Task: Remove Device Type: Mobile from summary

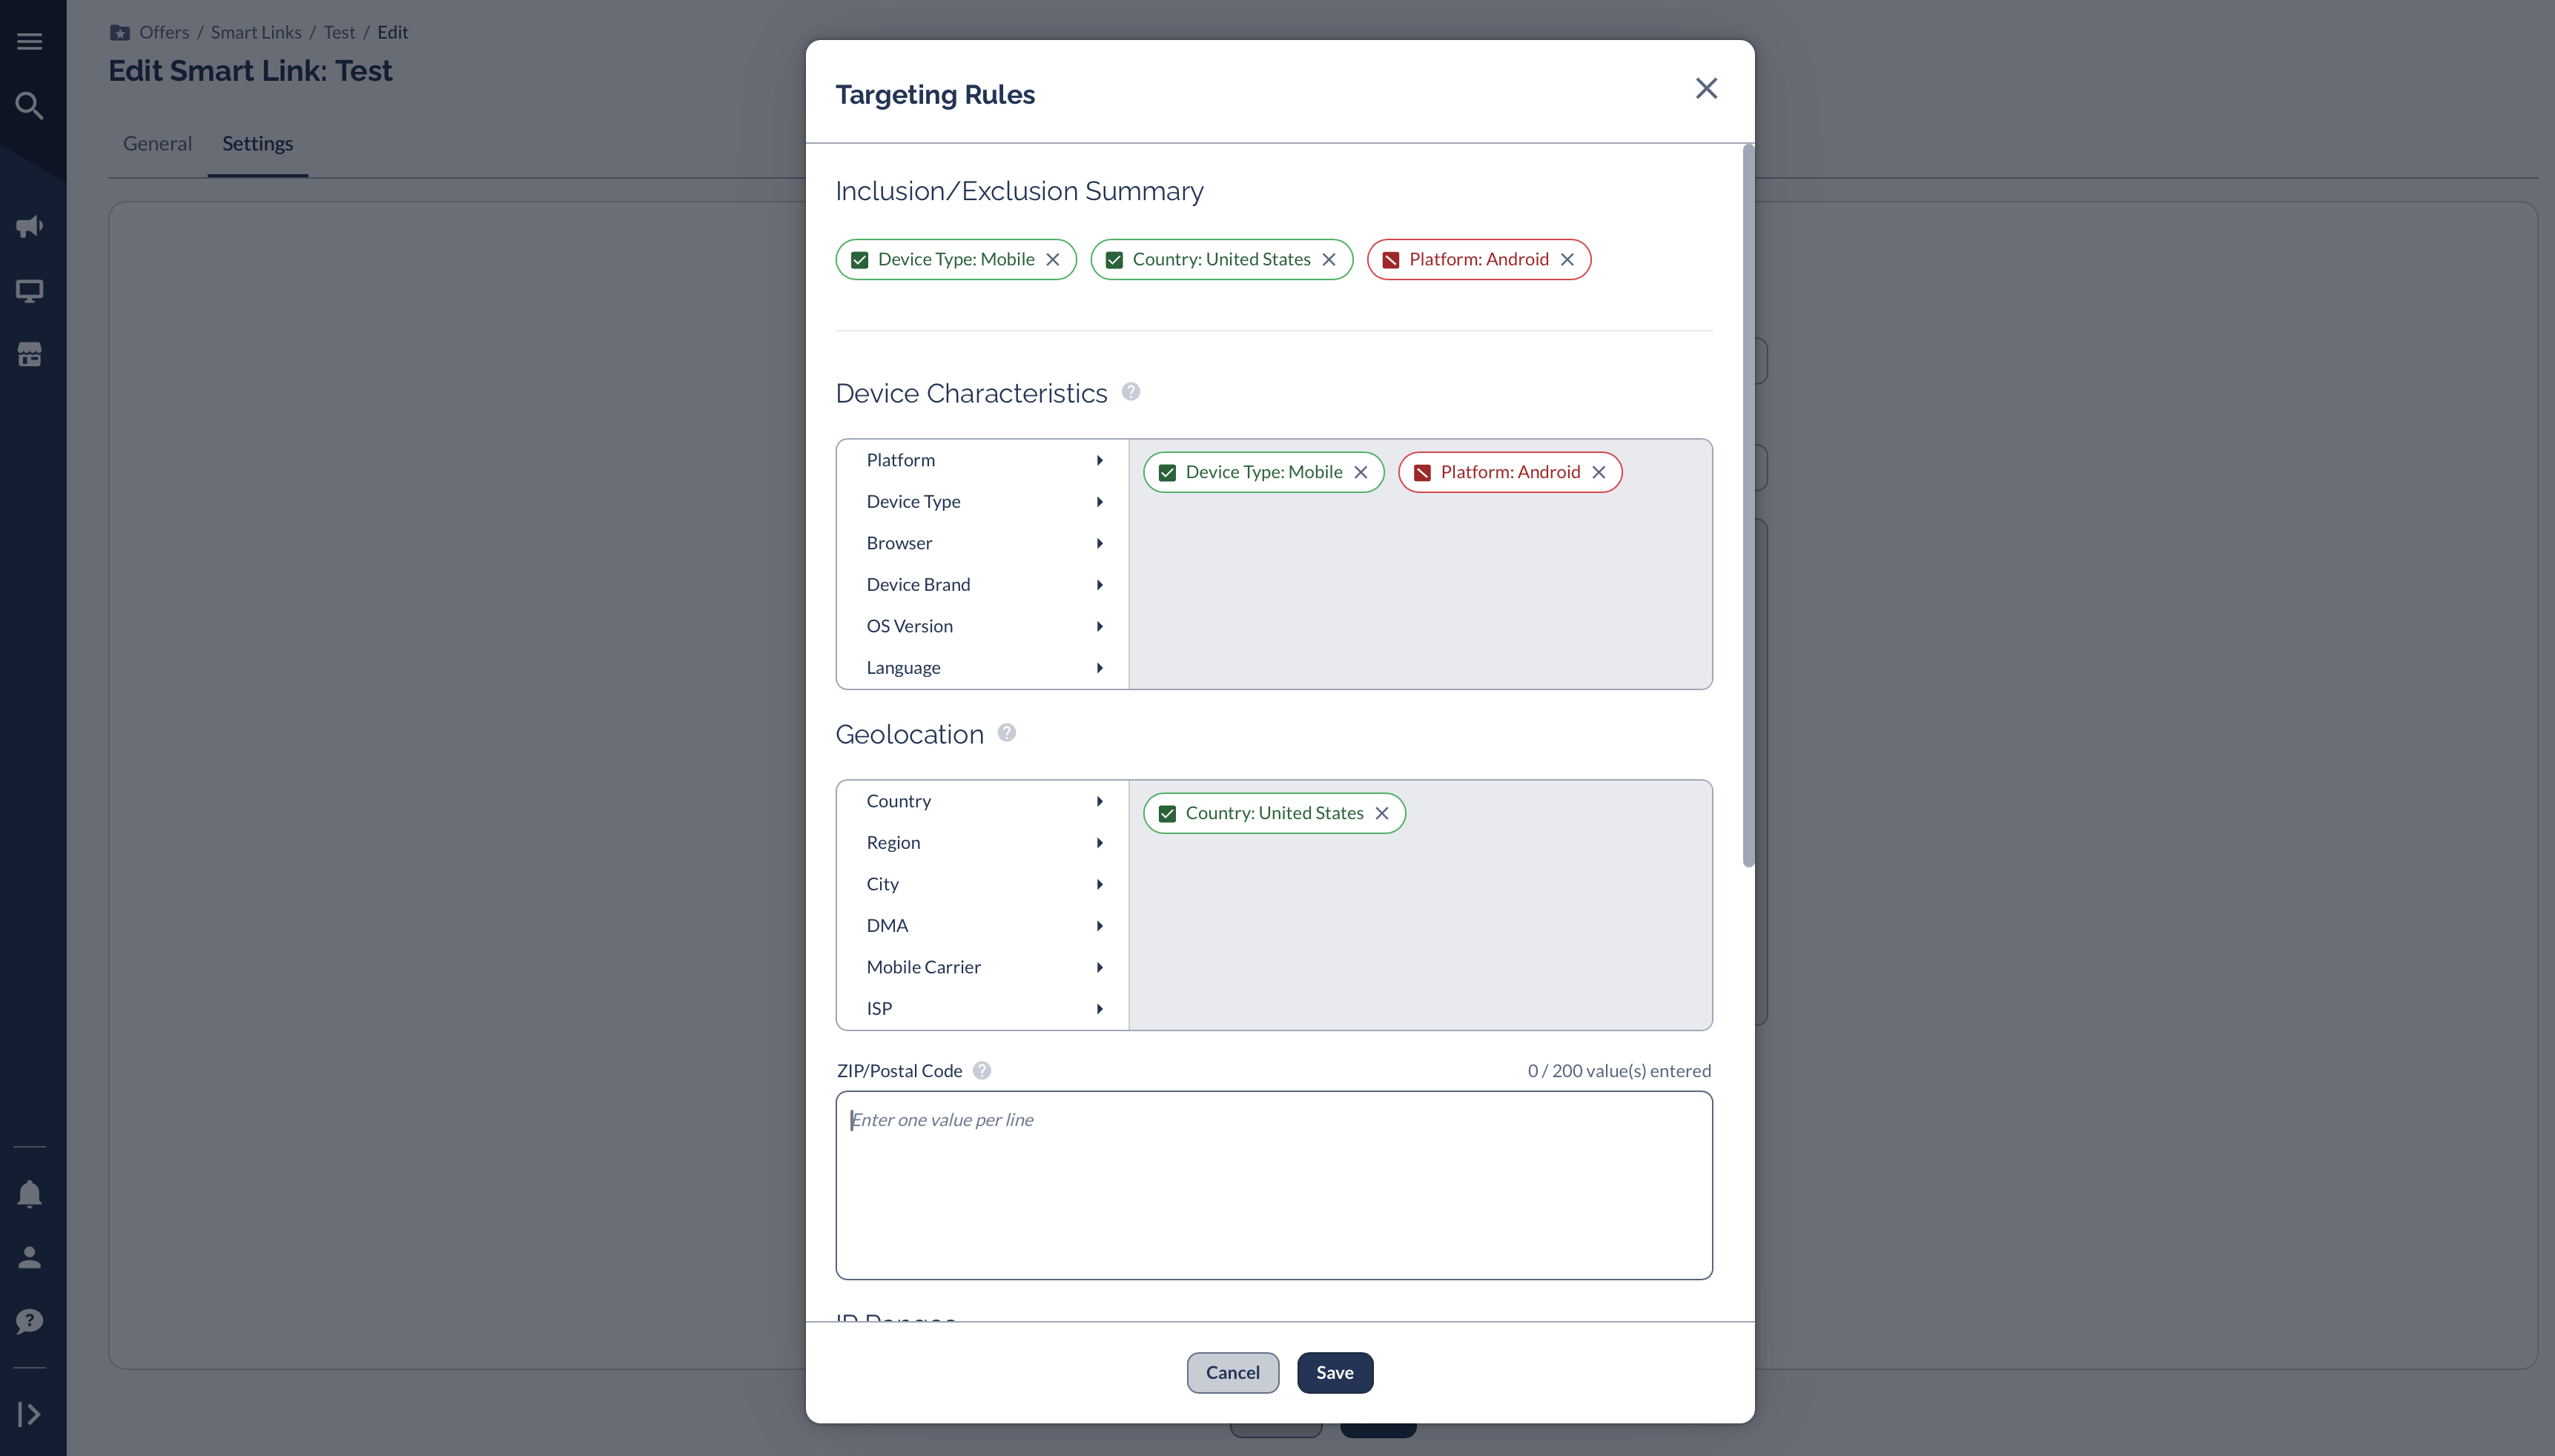Action: point(1053,259)
